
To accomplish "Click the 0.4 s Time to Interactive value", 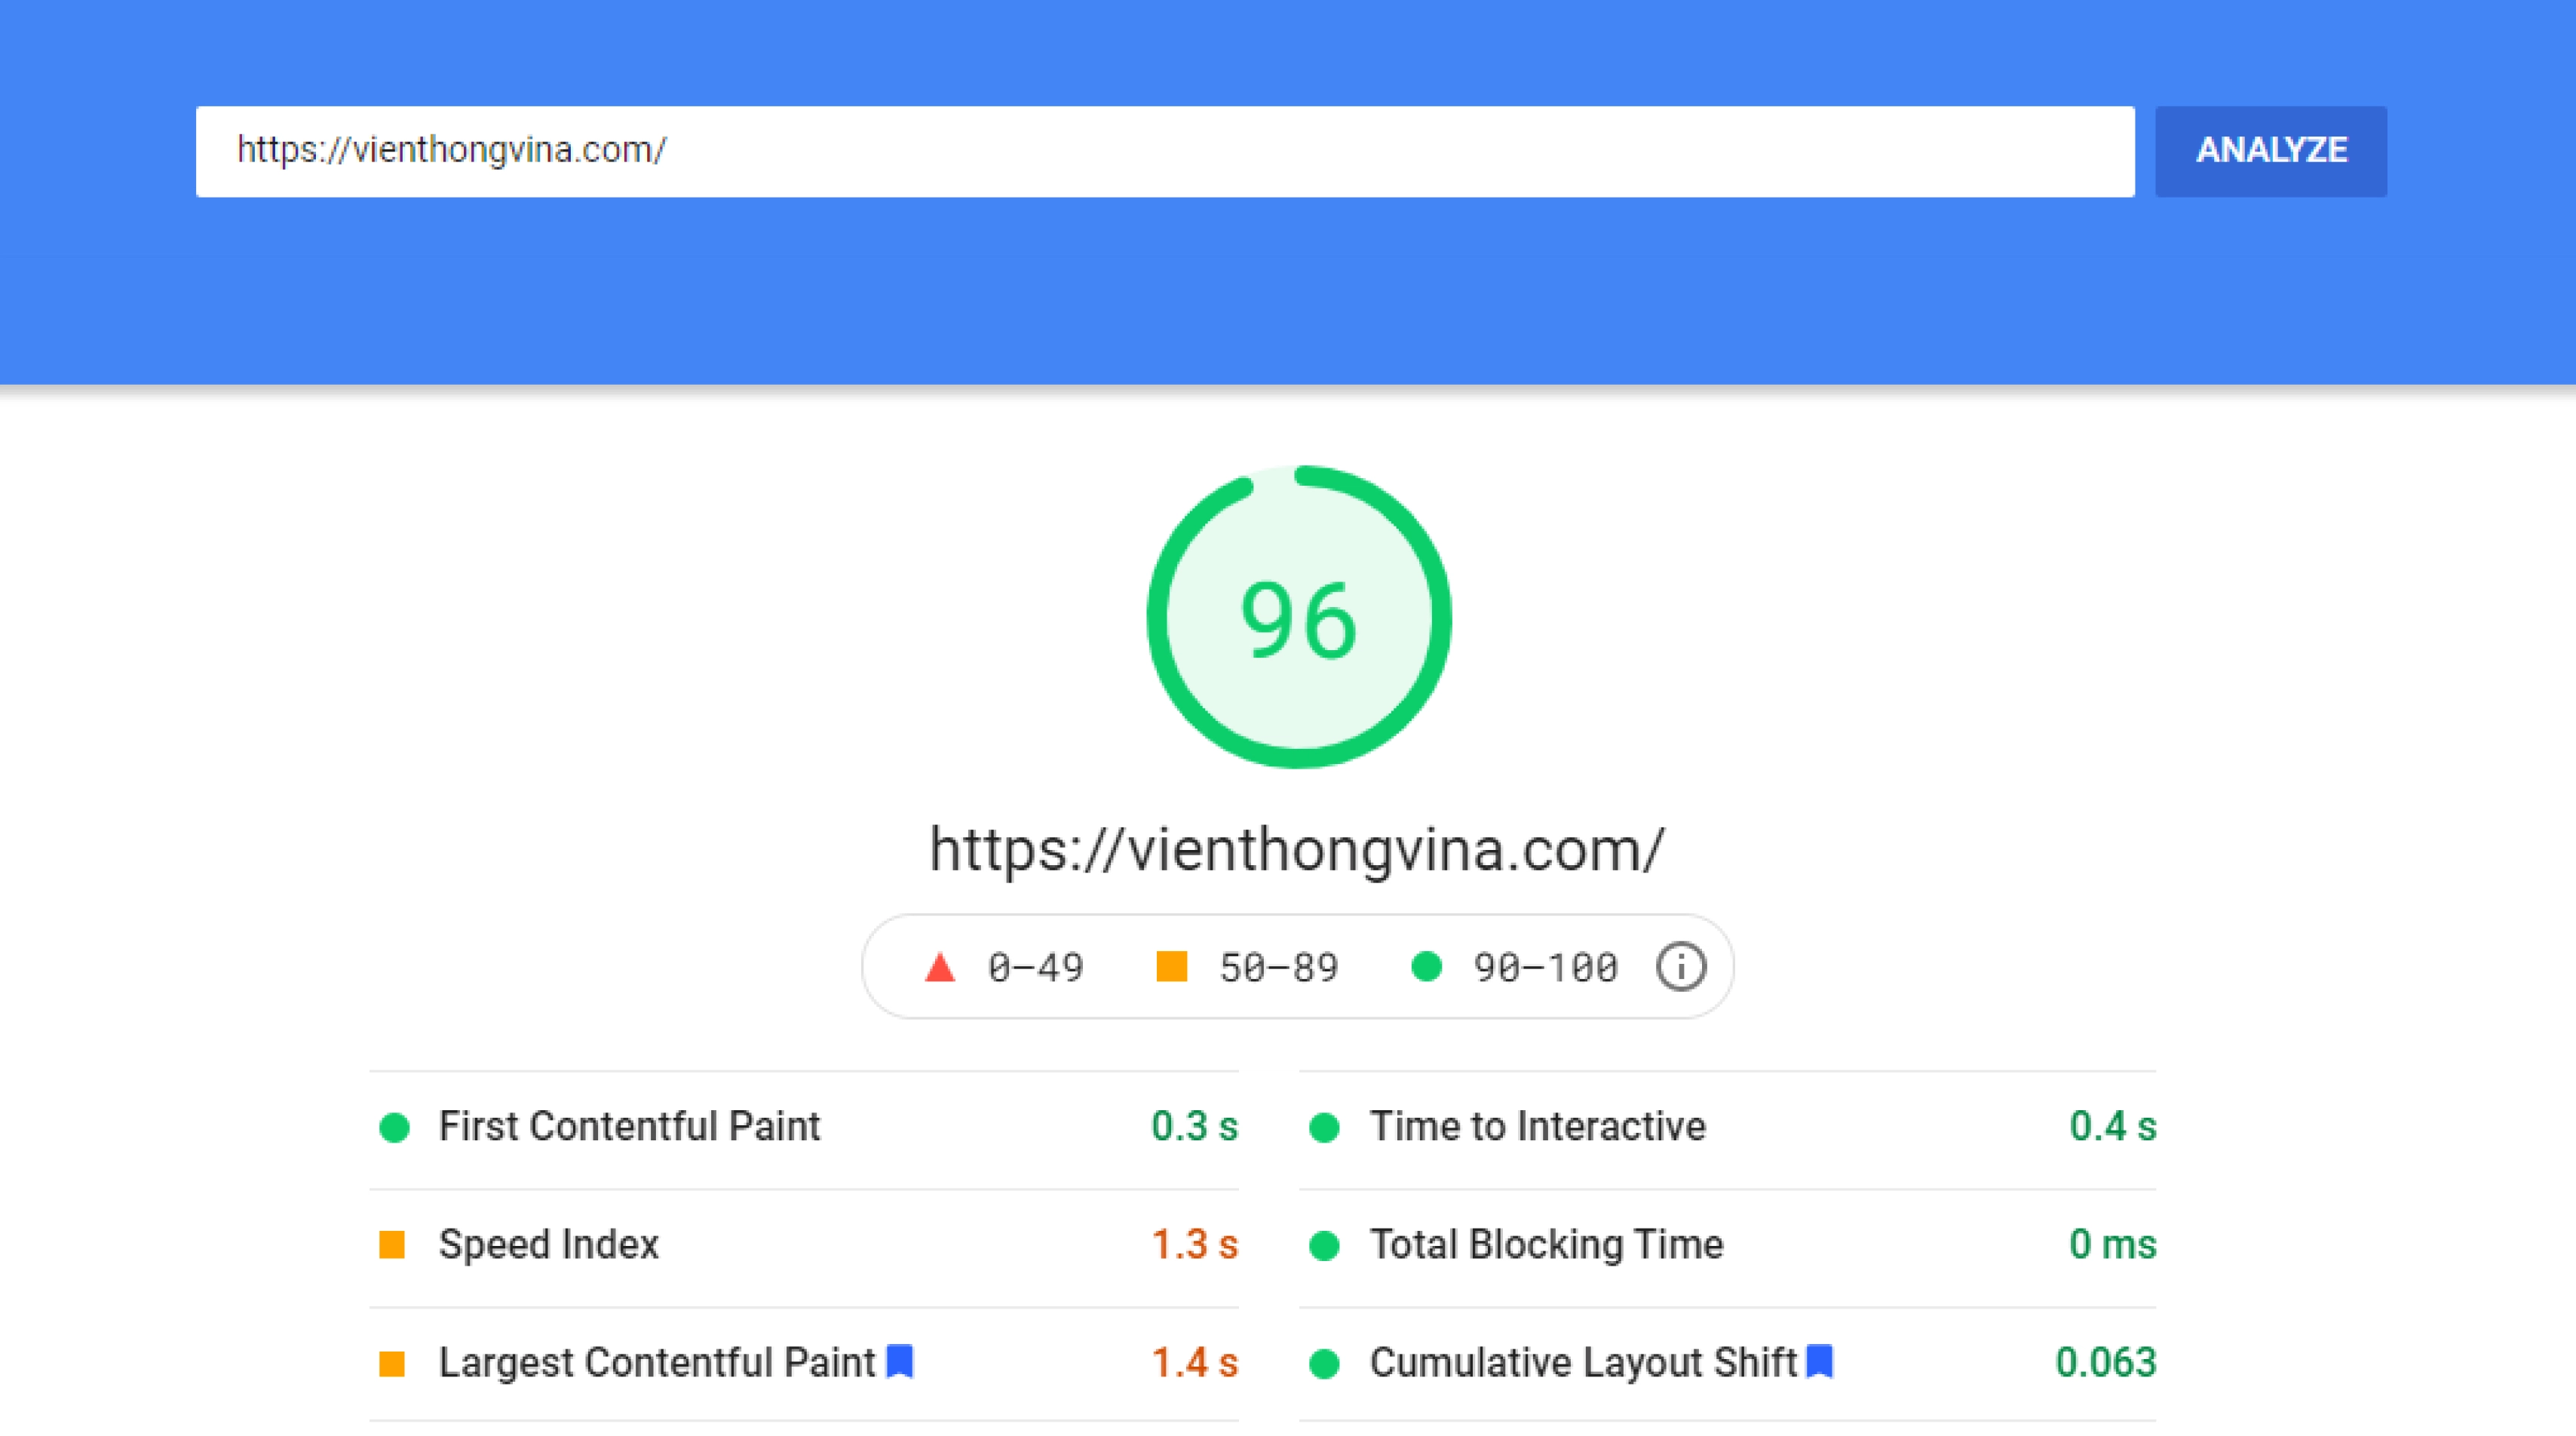I will (x=2113, y=1127).
